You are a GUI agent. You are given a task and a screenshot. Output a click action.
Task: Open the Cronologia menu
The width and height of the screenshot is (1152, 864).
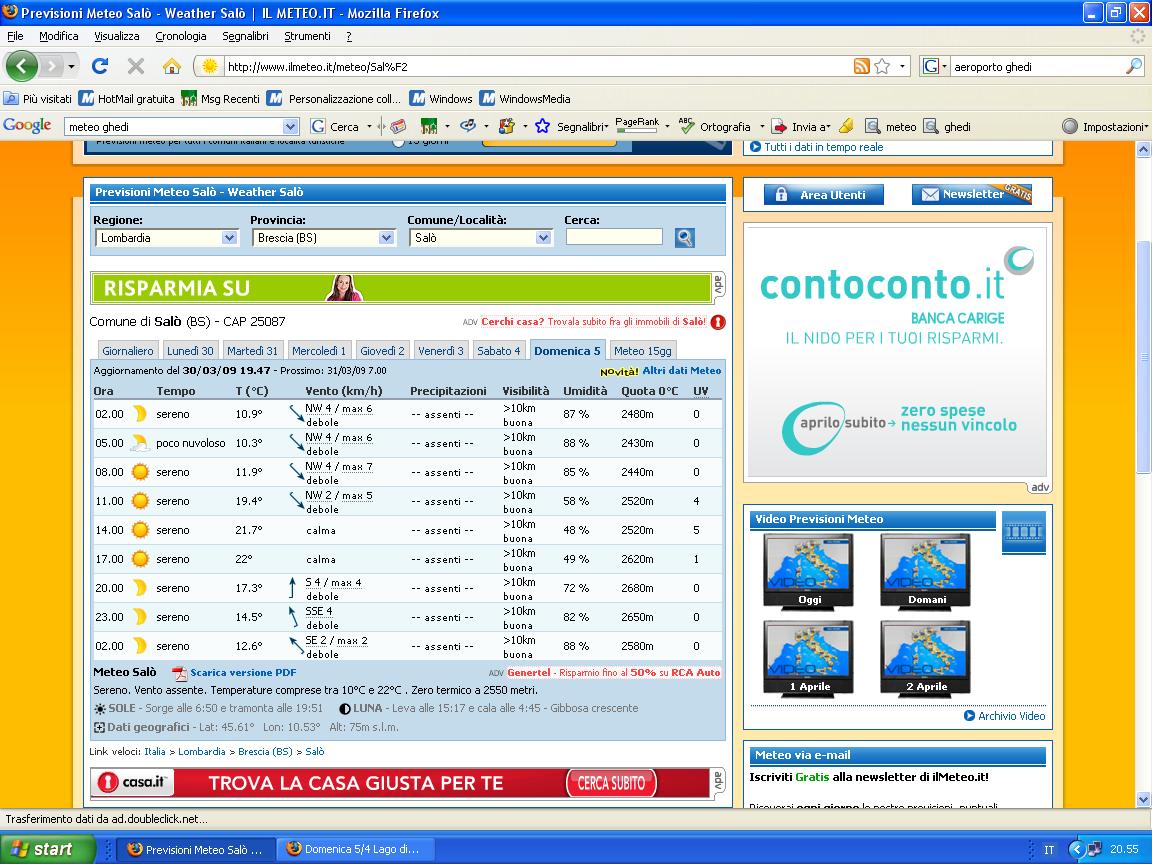[x=181, y=36]
